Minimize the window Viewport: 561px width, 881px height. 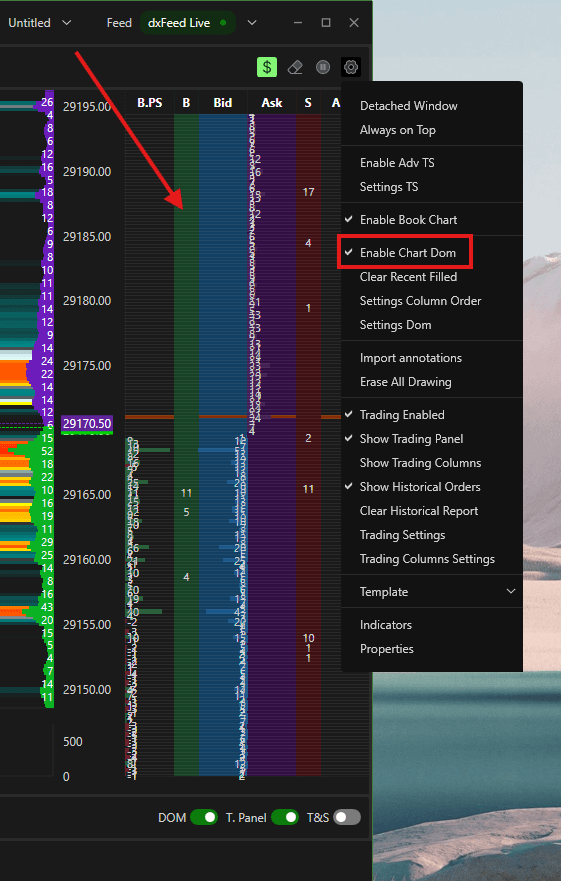(298, 22)
